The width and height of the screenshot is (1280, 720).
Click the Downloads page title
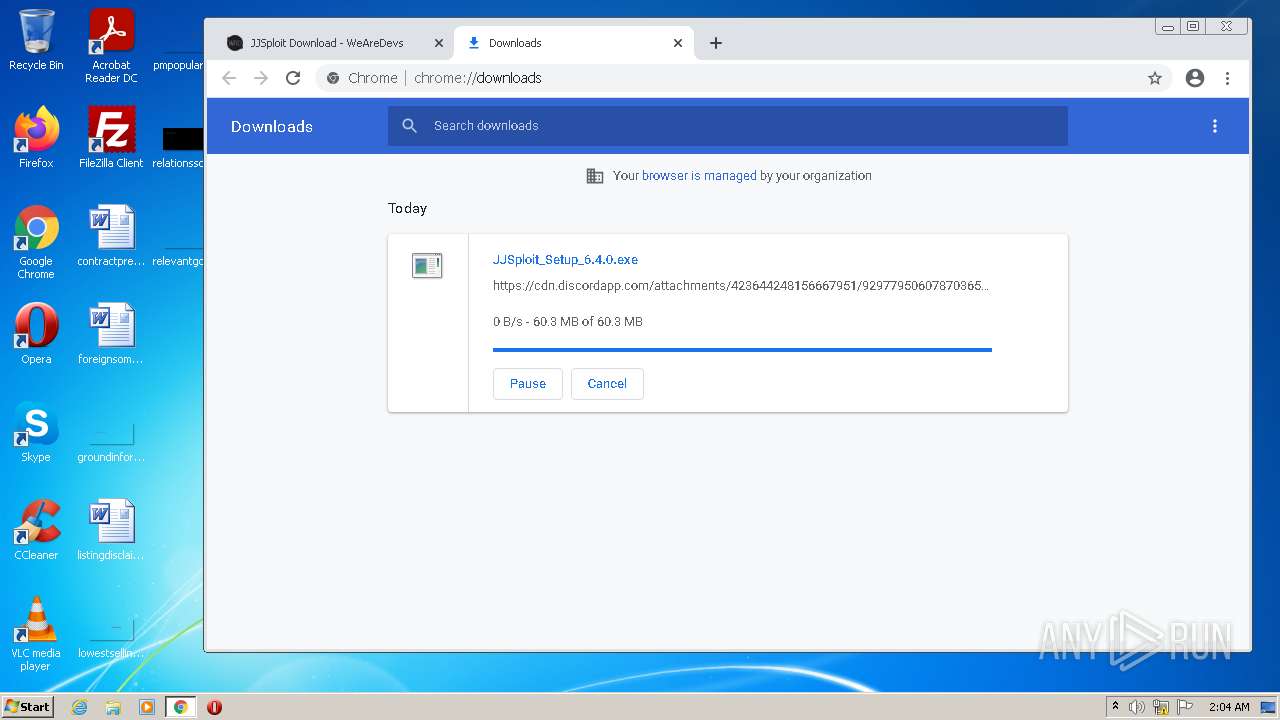click(x=272, y=127)
